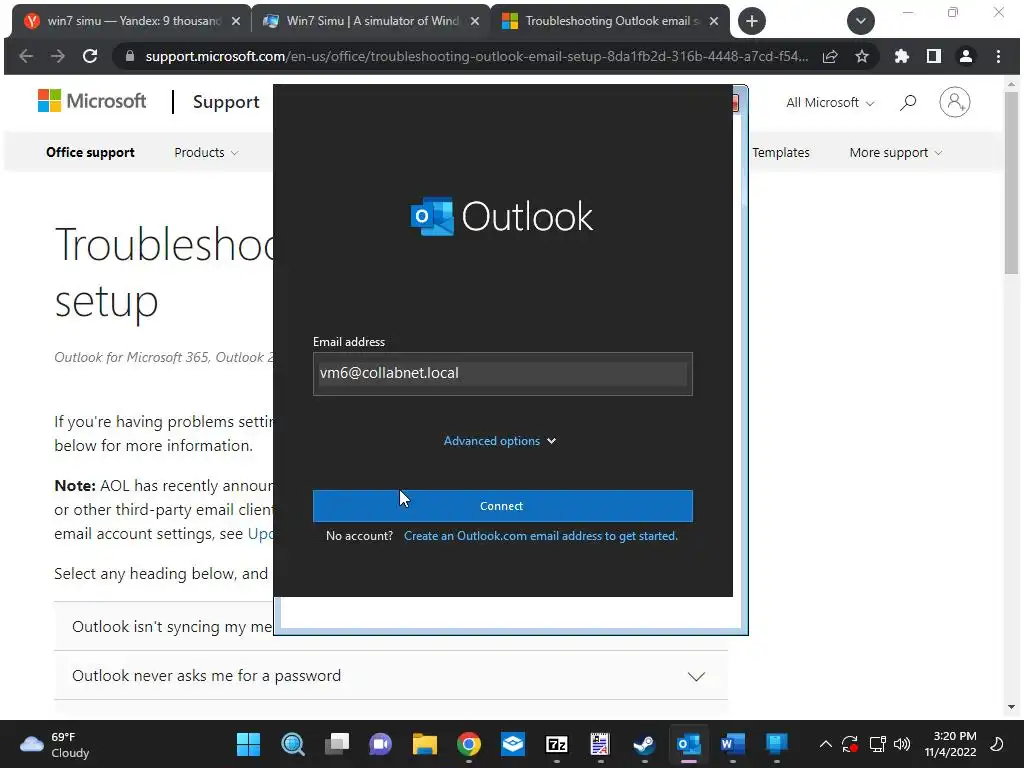Open taskbar Search
Image resolution: width=1024 pixels, height=768 pixels.
click(293, 744)
